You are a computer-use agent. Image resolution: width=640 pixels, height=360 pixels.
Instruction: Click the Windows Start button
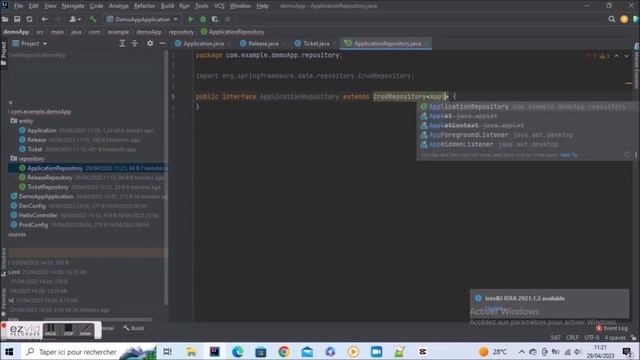pos(9,351)
